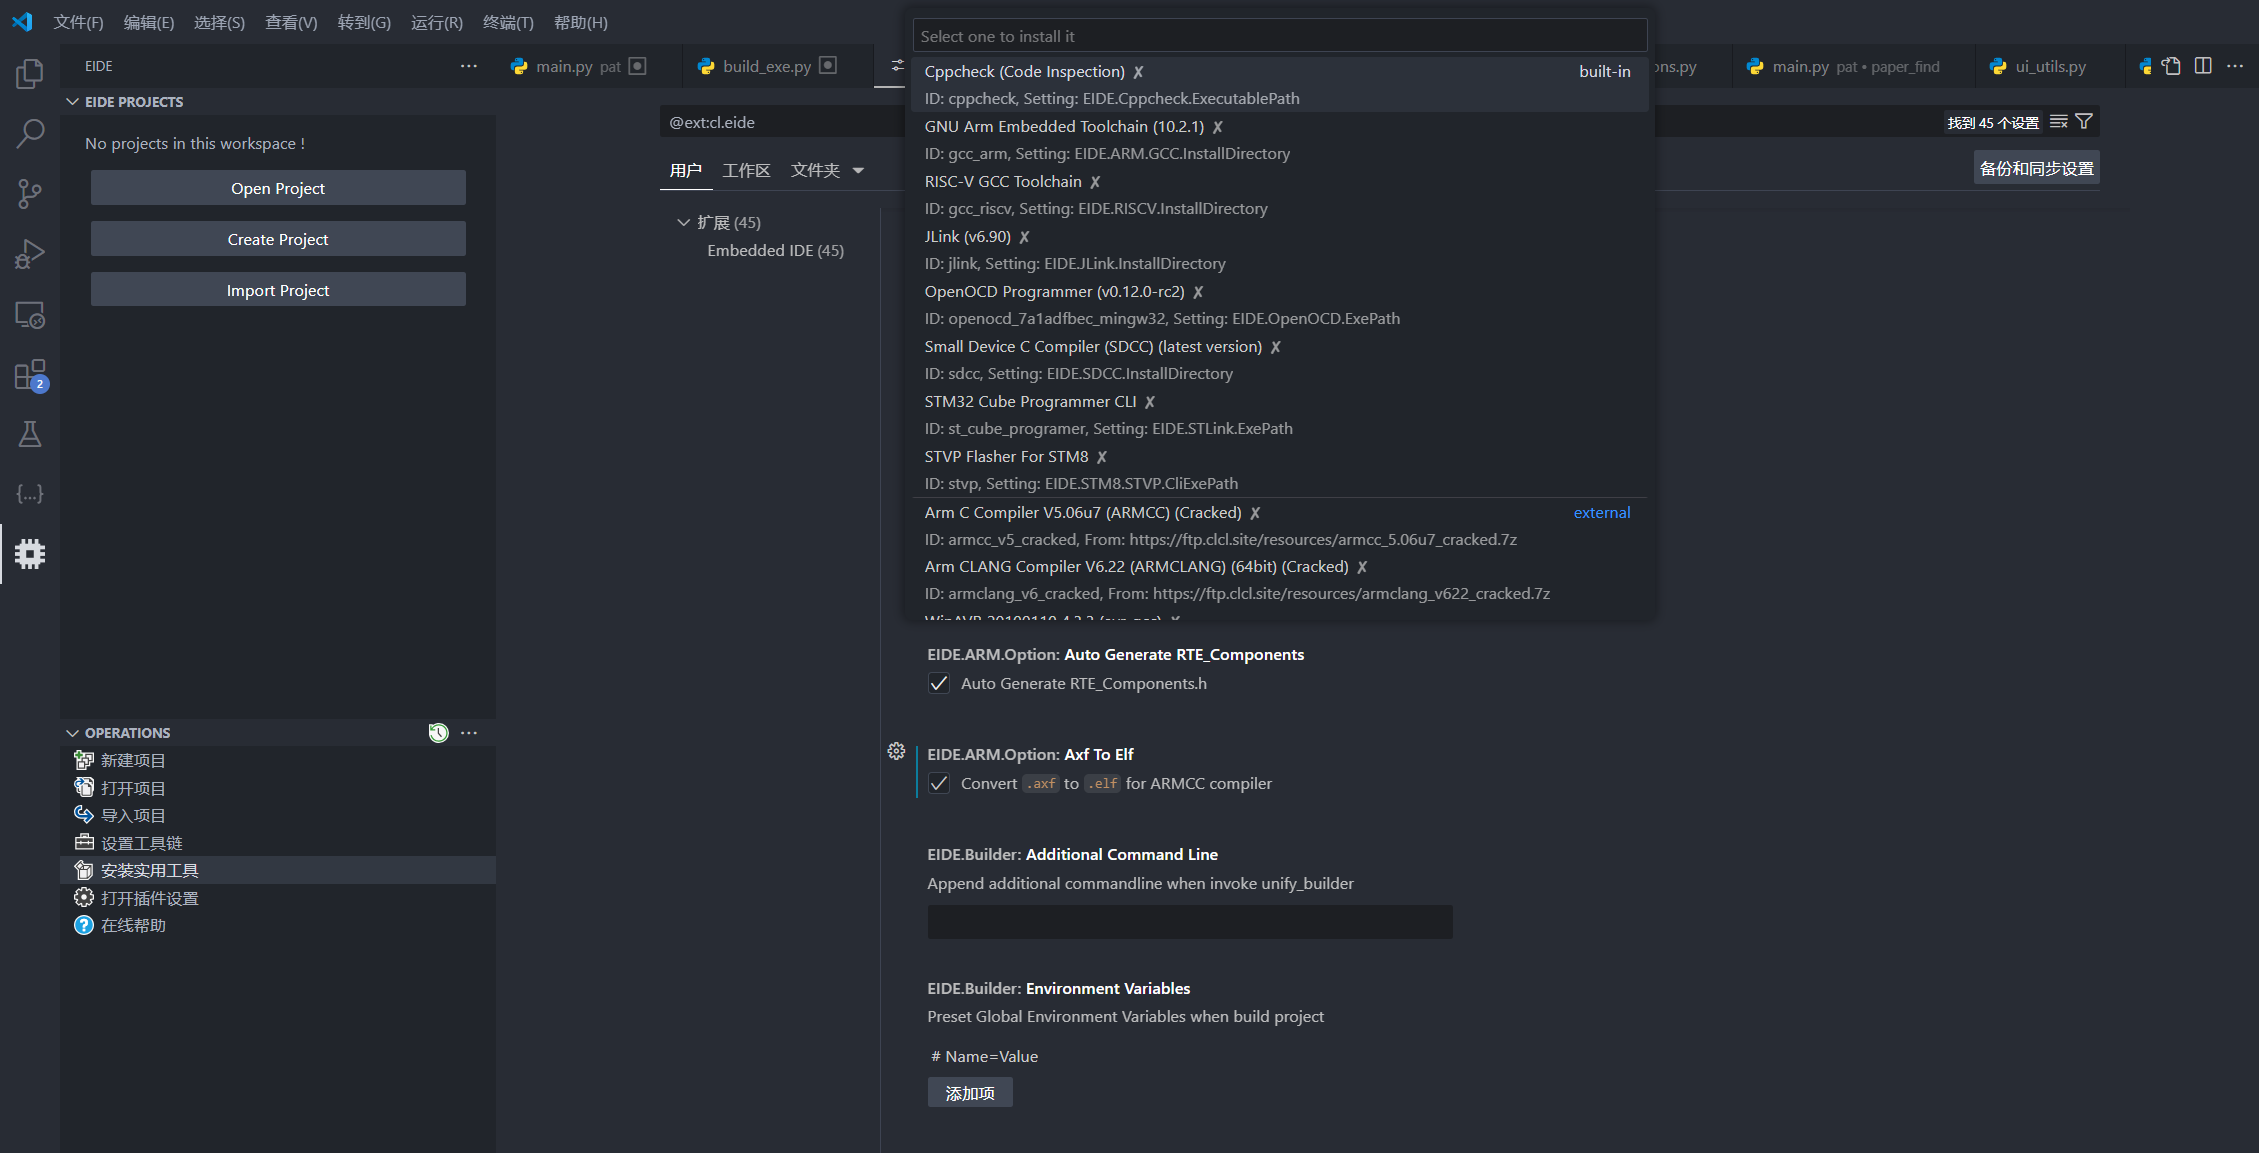2259x1153 pixels.
Task: Disable Convert .axf to .elf for ARMCC
Action: [939, 783]
